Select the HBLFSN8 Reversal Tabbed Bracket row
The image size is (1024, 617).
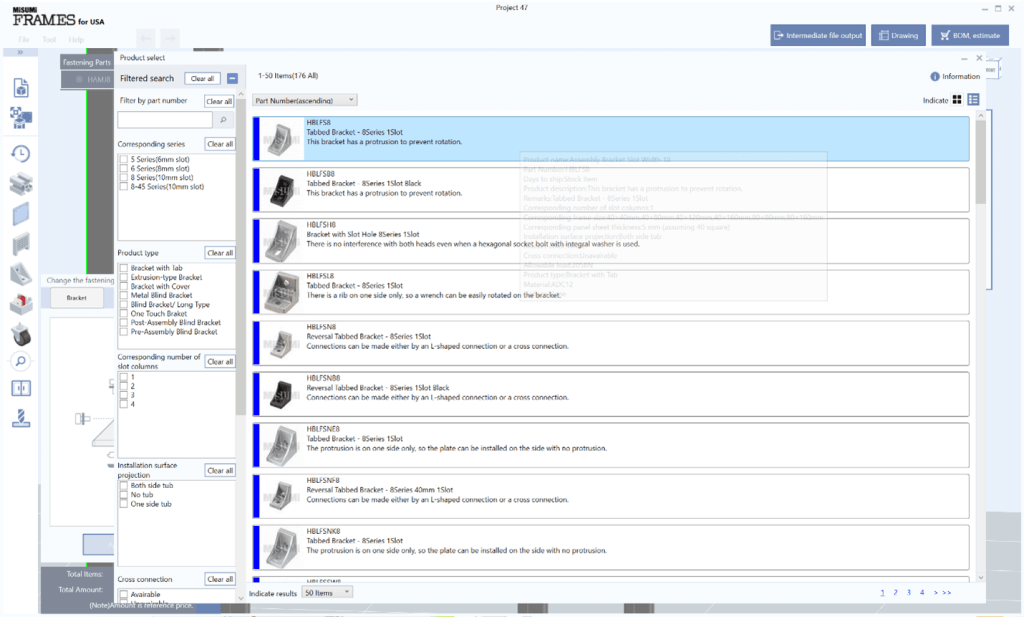(611, 343)
